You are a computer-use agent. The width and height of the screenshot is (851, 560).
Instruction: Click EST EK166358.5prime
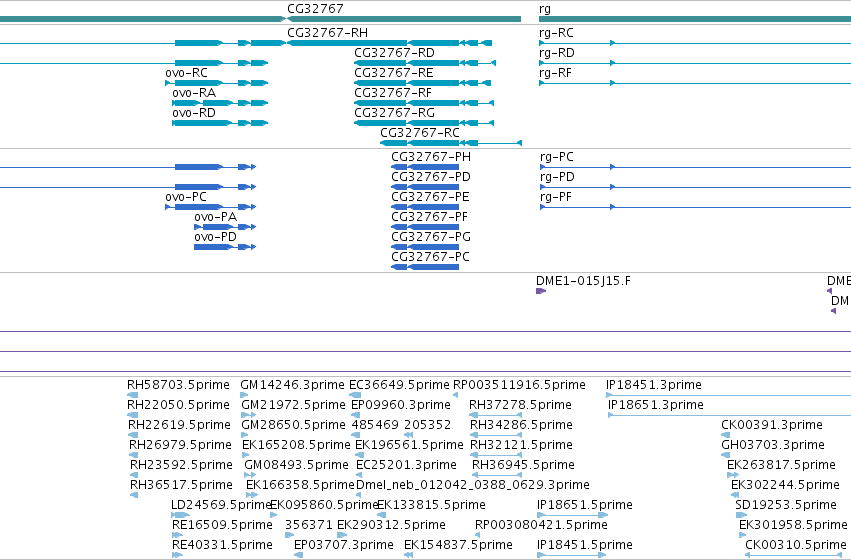click(300, 485)
